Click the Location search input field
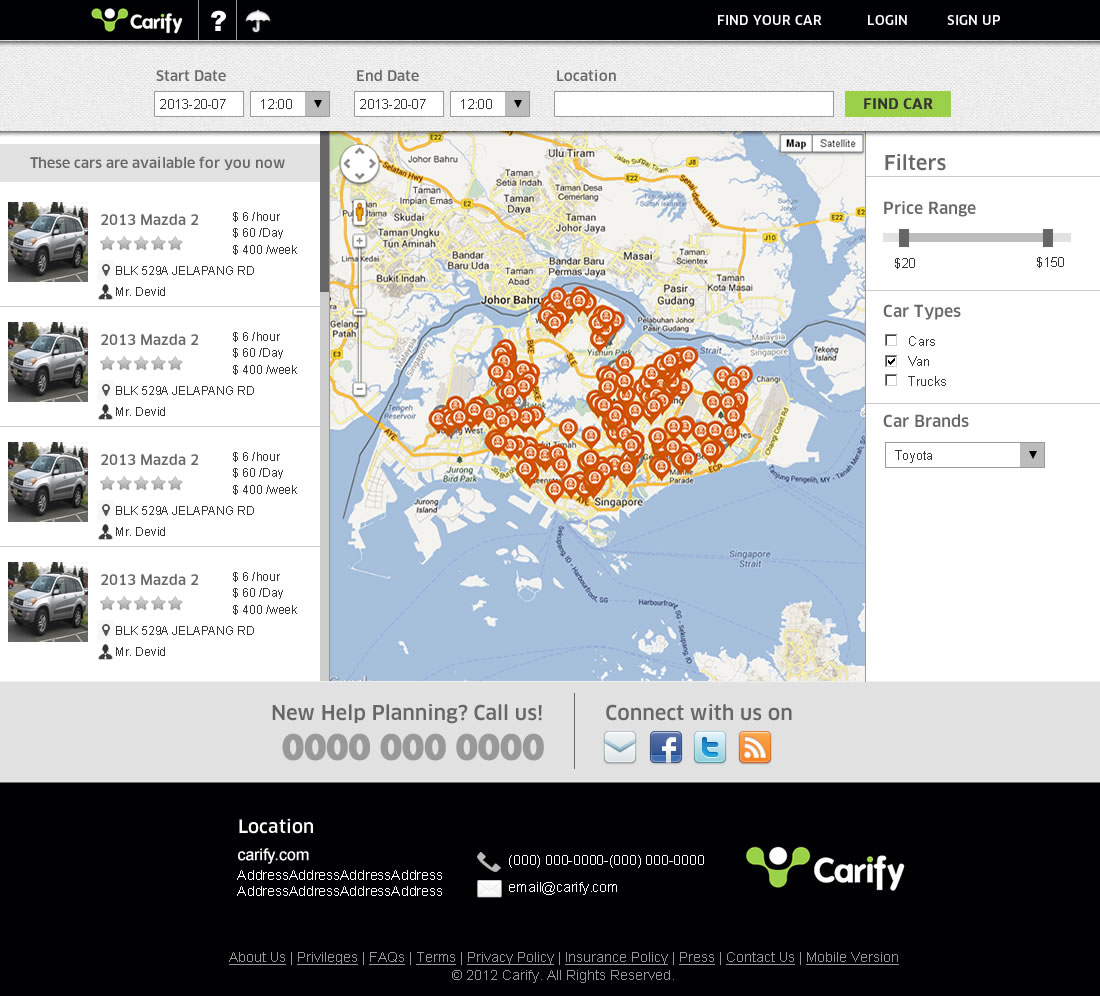This screenshot has width=1100, height=996. point(693,104)
